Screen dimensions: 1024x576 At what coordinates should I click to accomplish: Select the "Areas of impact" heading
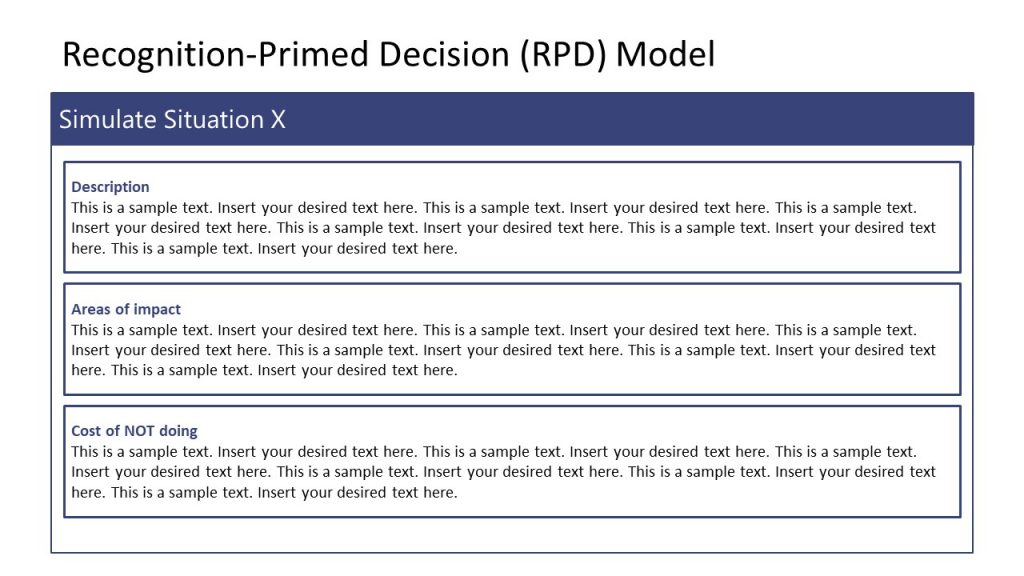(126, 309)
